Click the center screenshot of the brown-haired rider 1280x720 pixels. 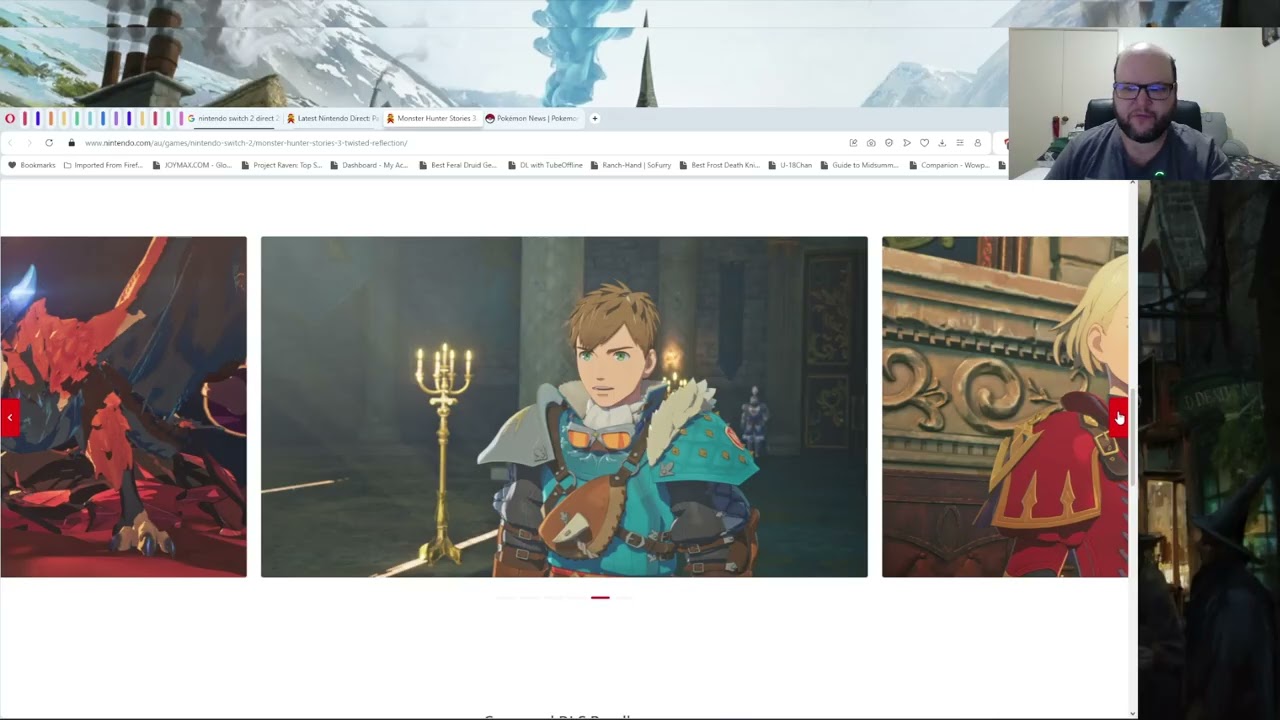(564, 407)
